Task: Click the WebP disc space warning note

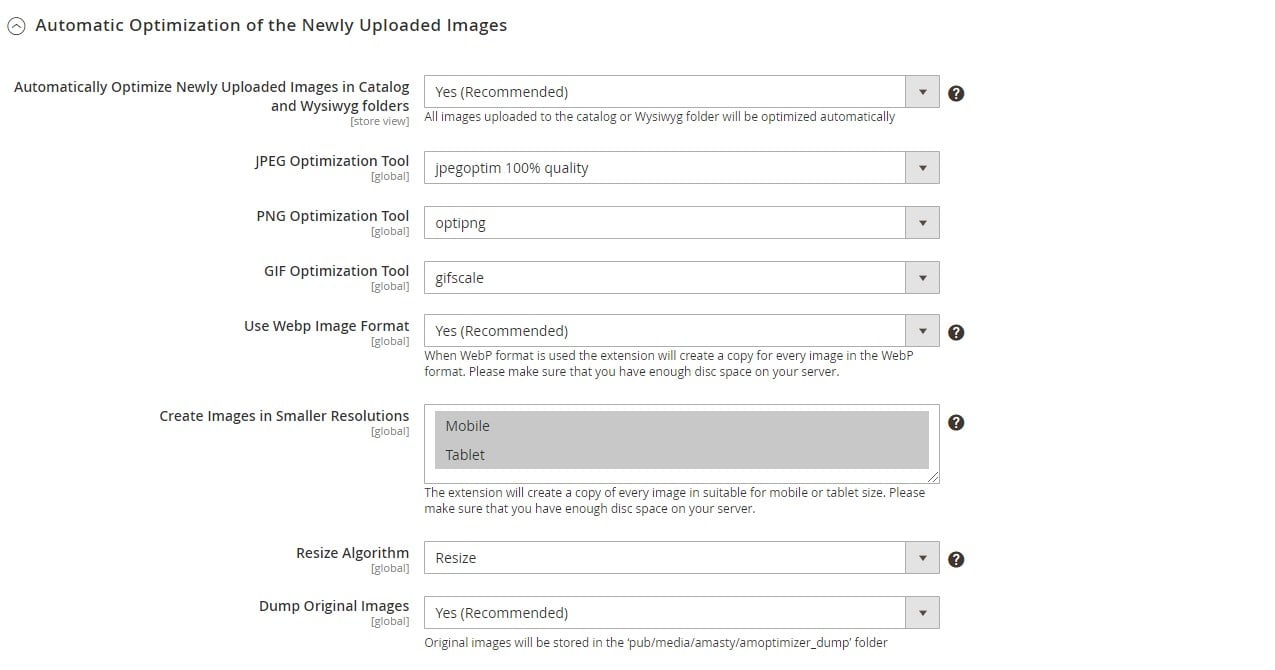Action: 669,364
